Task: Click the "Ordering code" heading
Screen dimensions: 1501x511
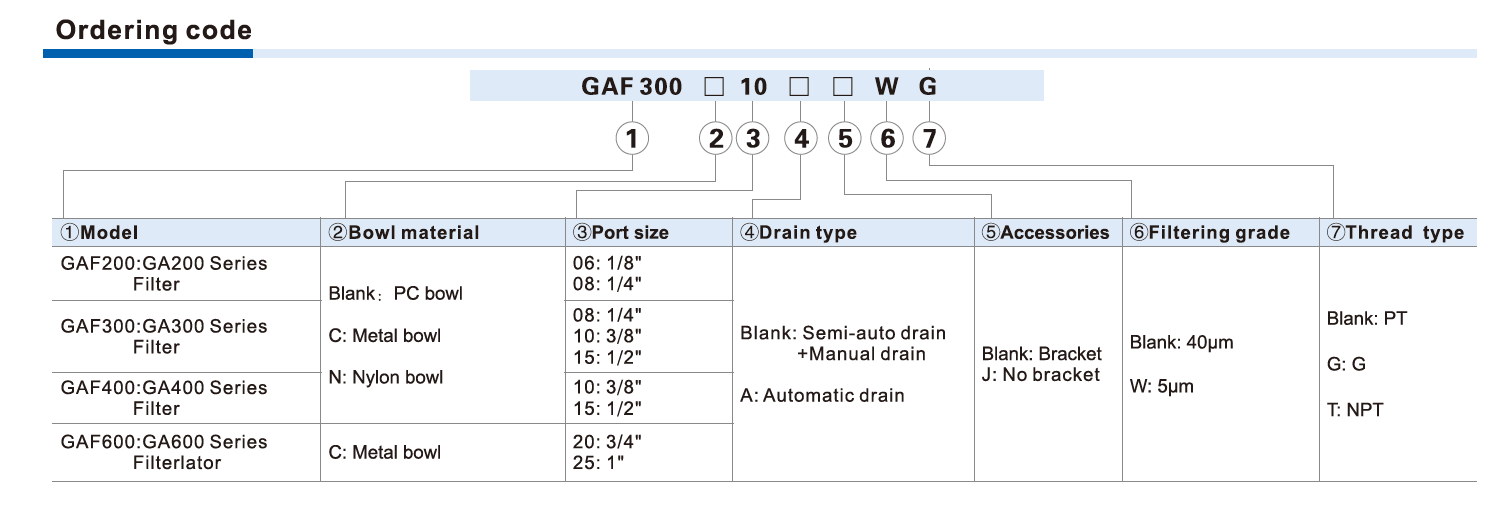Action: 154,31
